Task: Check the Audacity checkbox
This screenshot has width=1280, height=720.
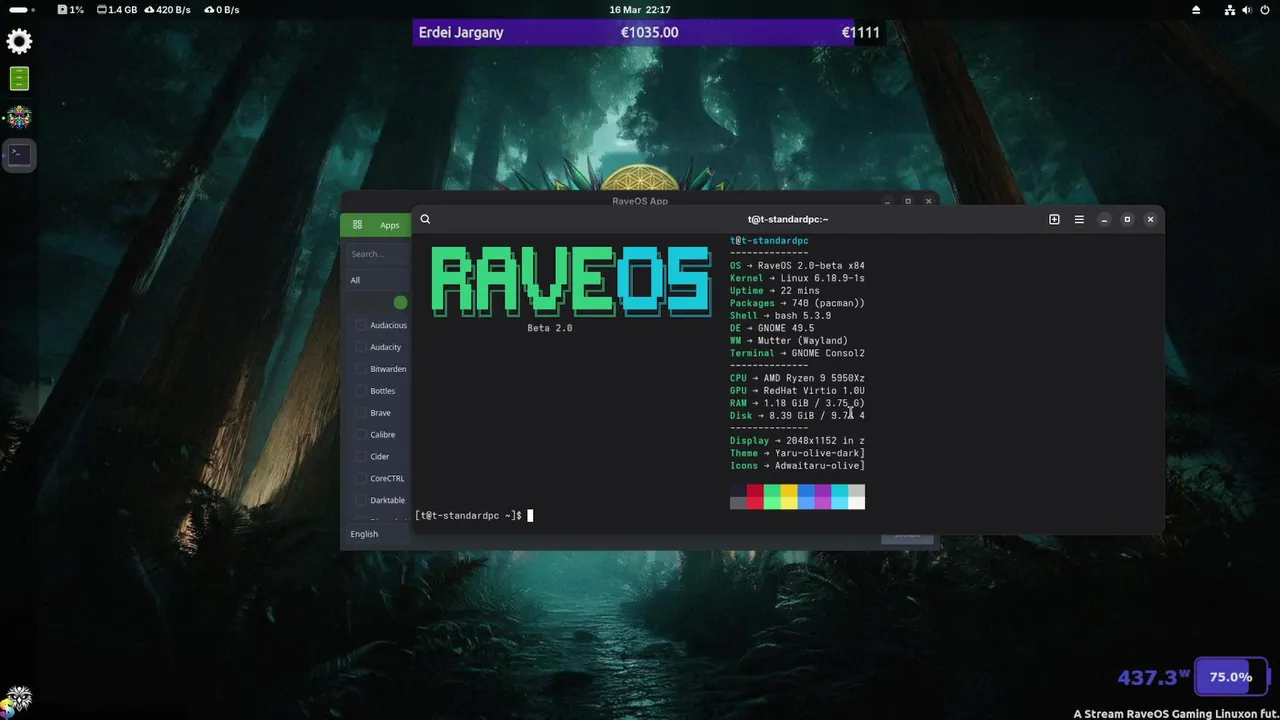Action: 361,347
